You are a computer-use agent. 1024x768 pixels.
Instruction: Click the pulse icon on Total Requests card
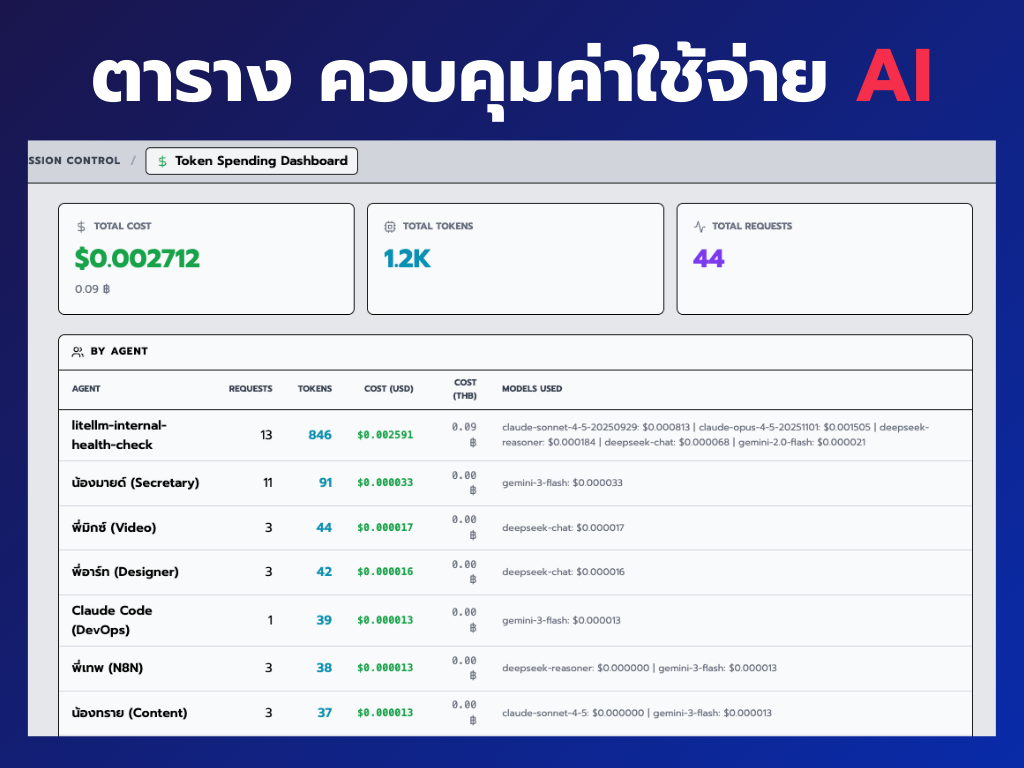tap(700, 225)
